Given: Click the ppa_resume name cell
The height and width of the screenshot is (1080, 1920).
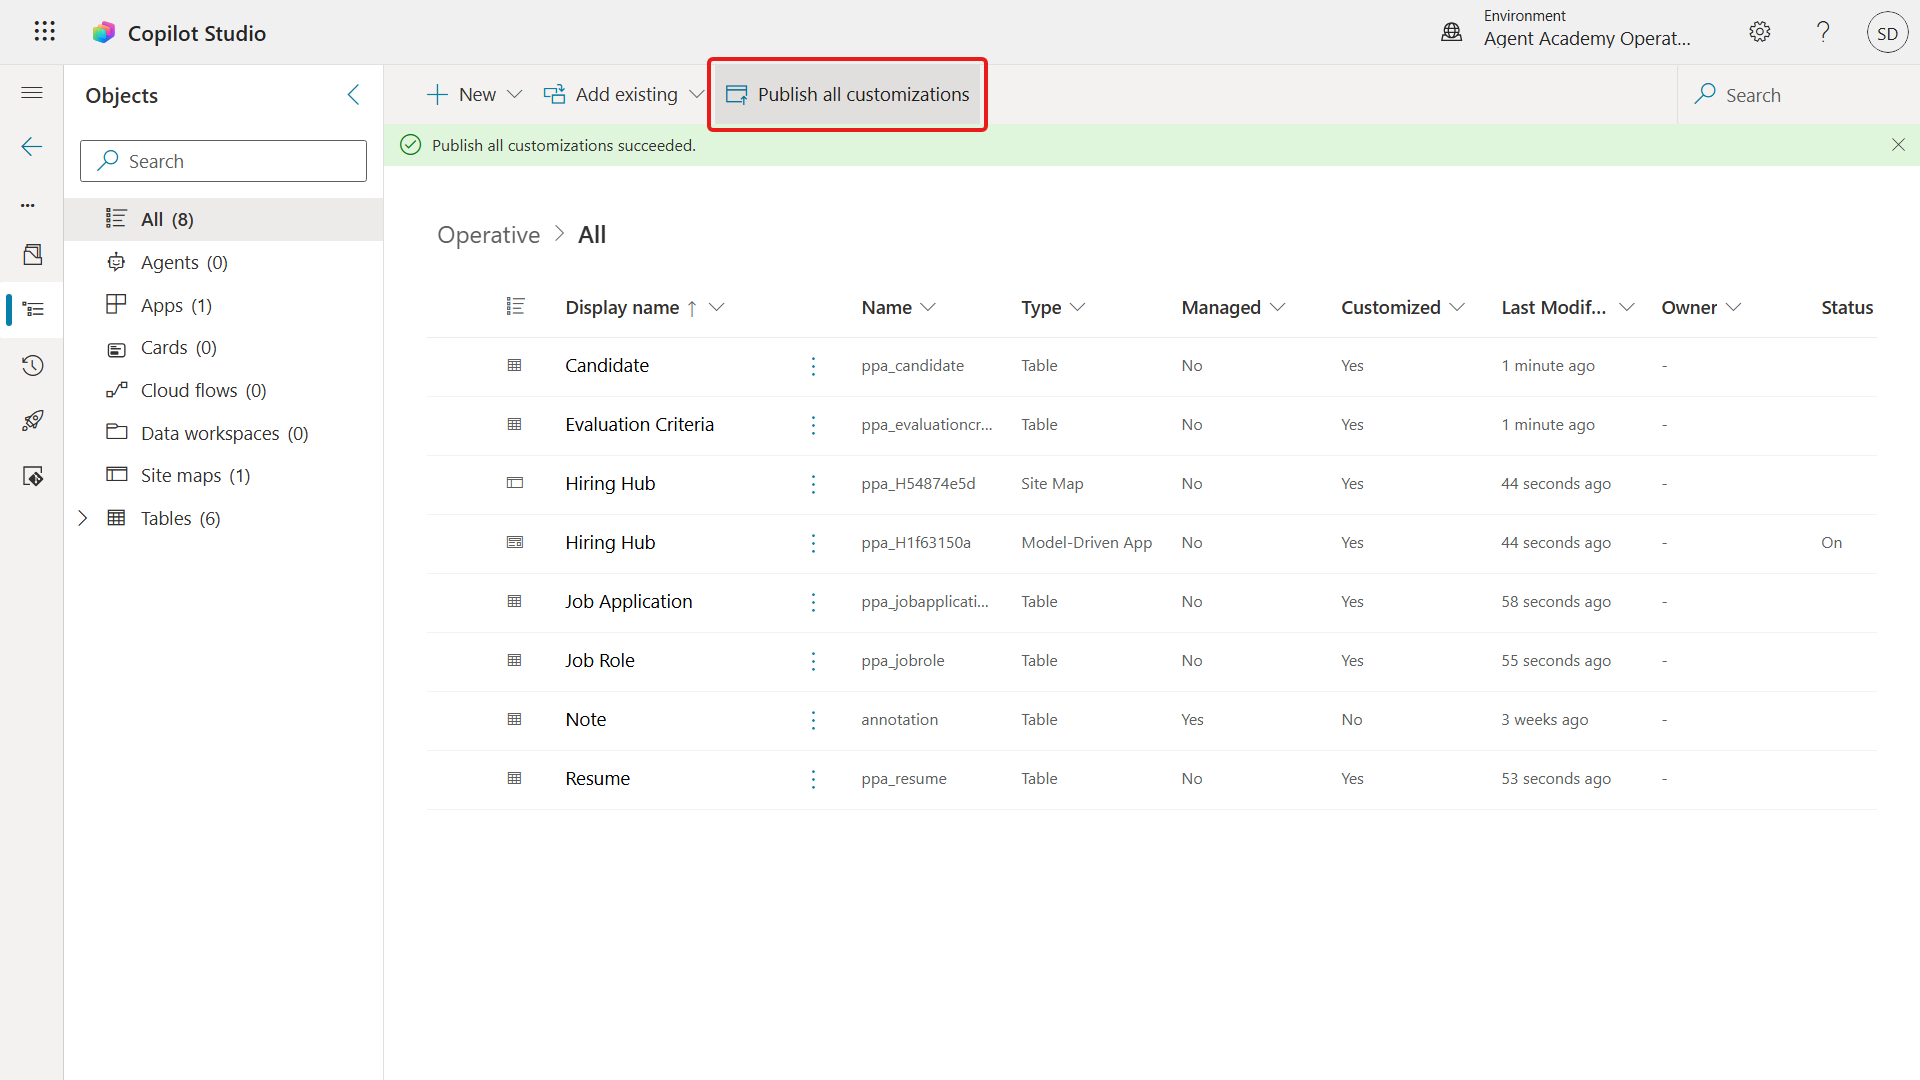Looking at the screenshot, I should [x=904, y=779].
